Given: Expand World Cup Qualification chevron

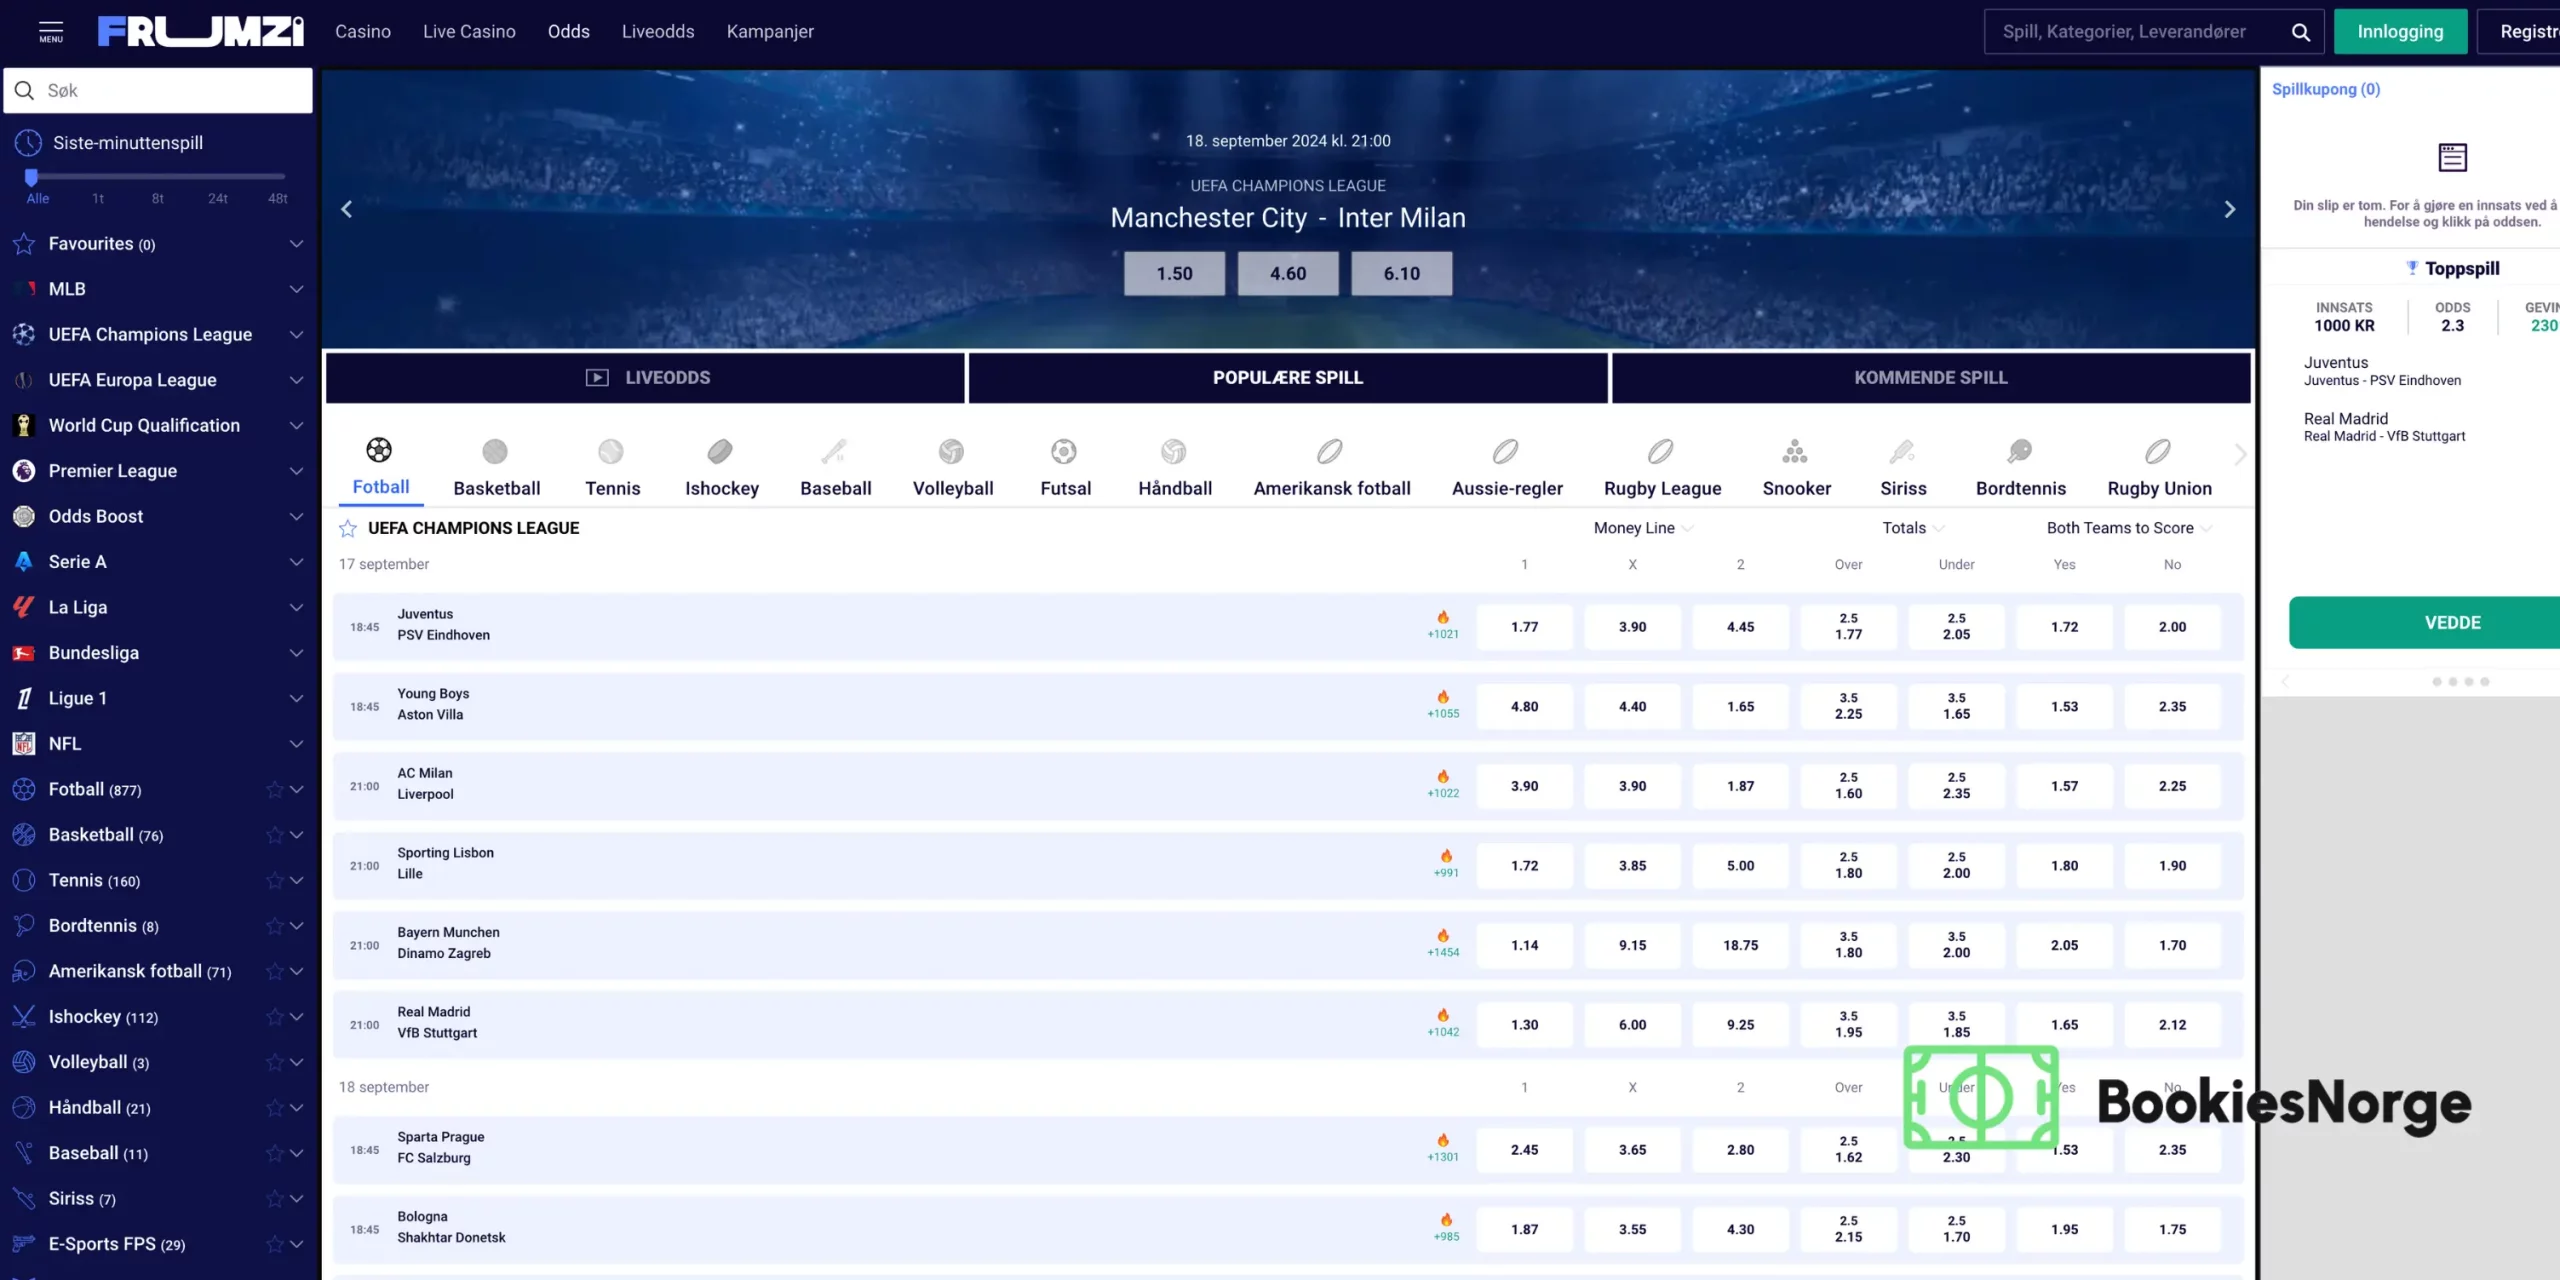Looking at the screenshot, I should click(x=296, y=425).
